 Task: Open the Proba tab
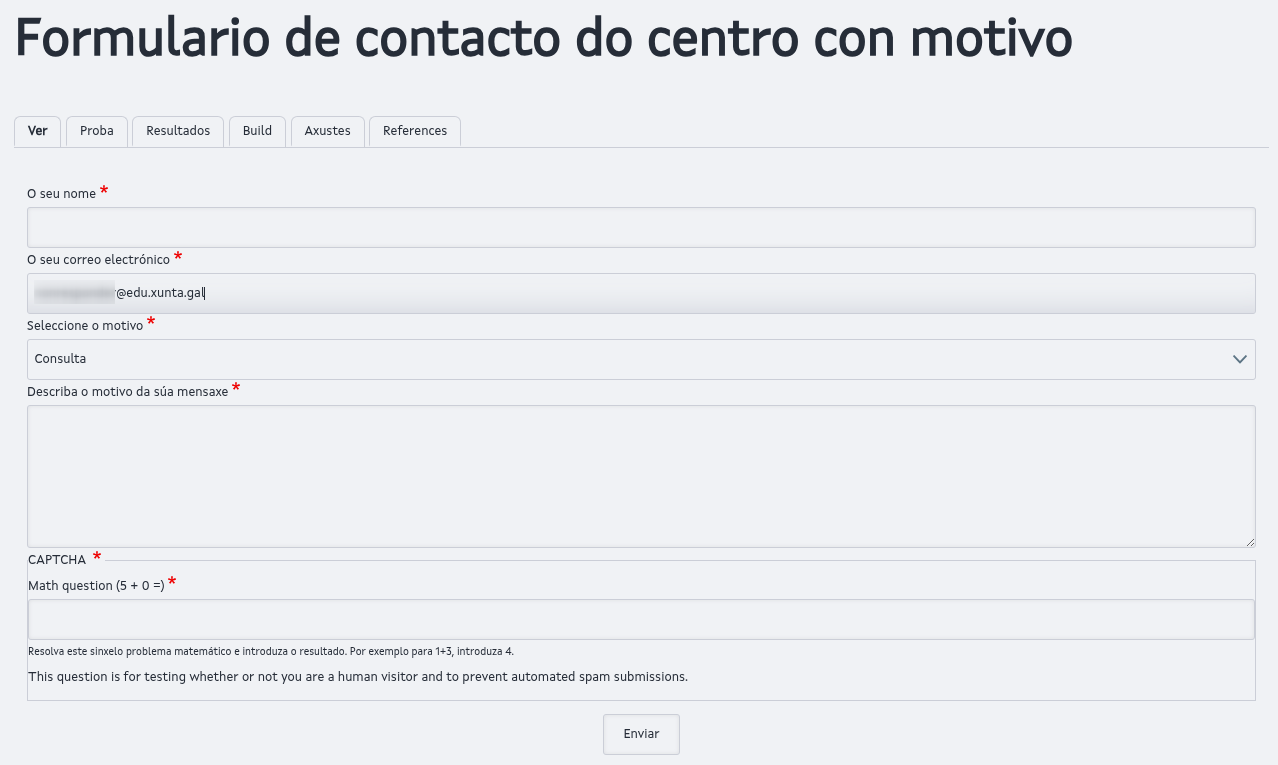pos(97,131)
